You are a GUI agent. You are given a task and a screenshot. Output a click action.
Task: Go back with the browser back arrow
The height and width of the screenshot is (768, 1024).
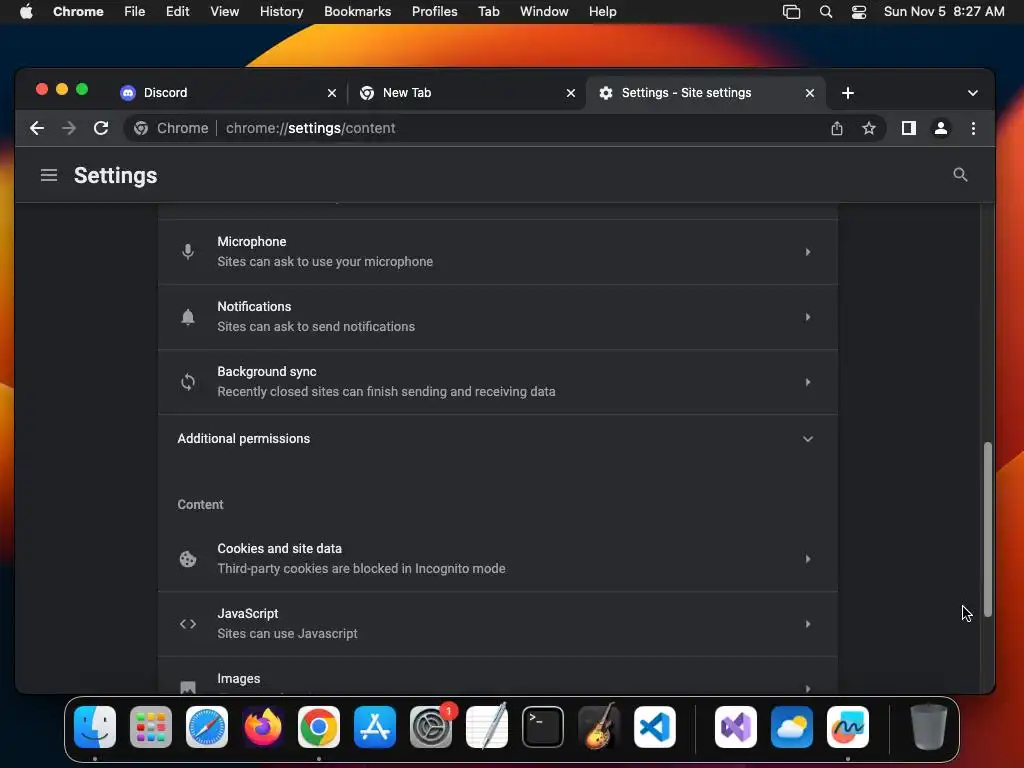(x=37, y=128)
